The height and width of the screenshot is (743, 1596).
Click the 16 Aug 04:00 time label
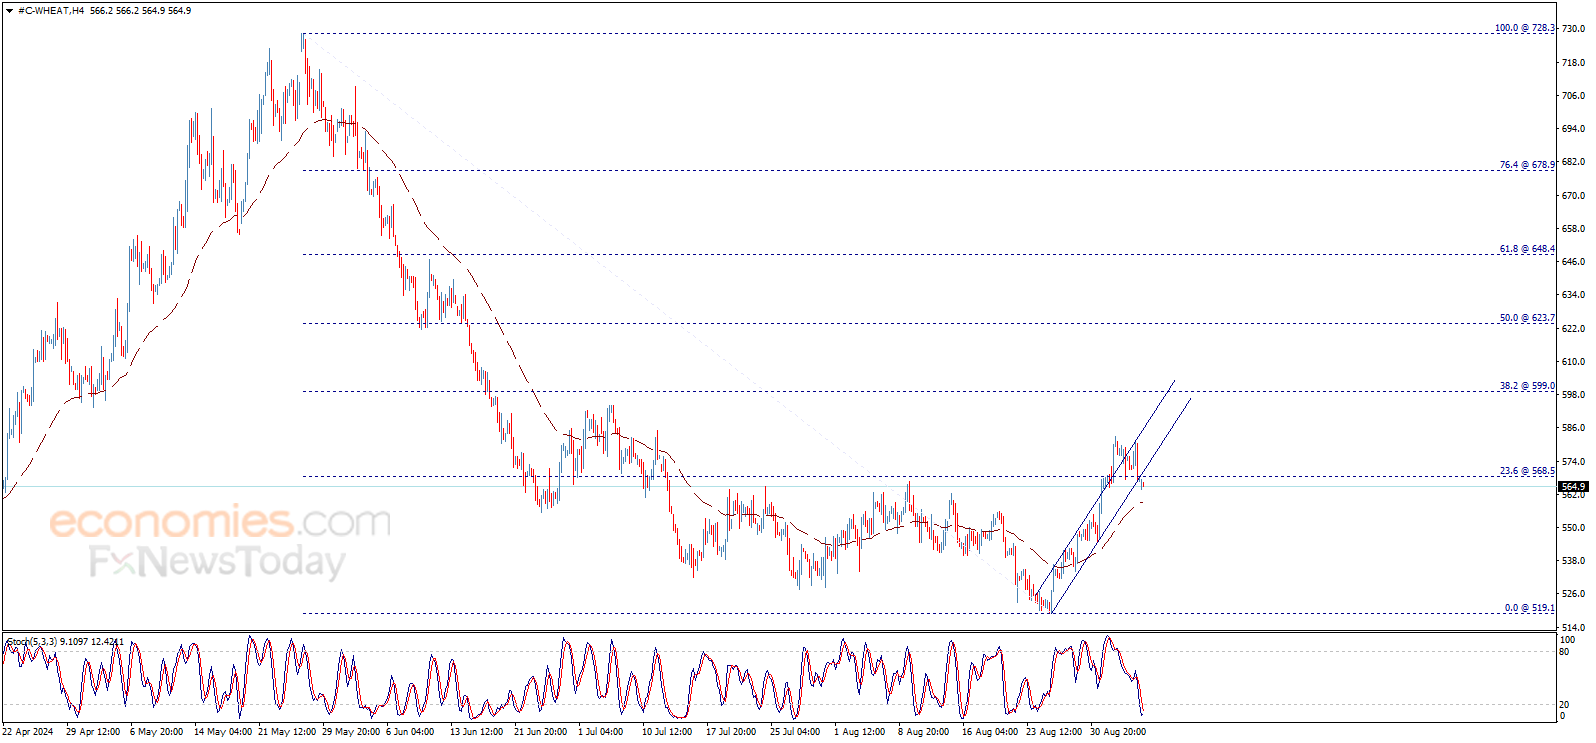coord(989,732)
